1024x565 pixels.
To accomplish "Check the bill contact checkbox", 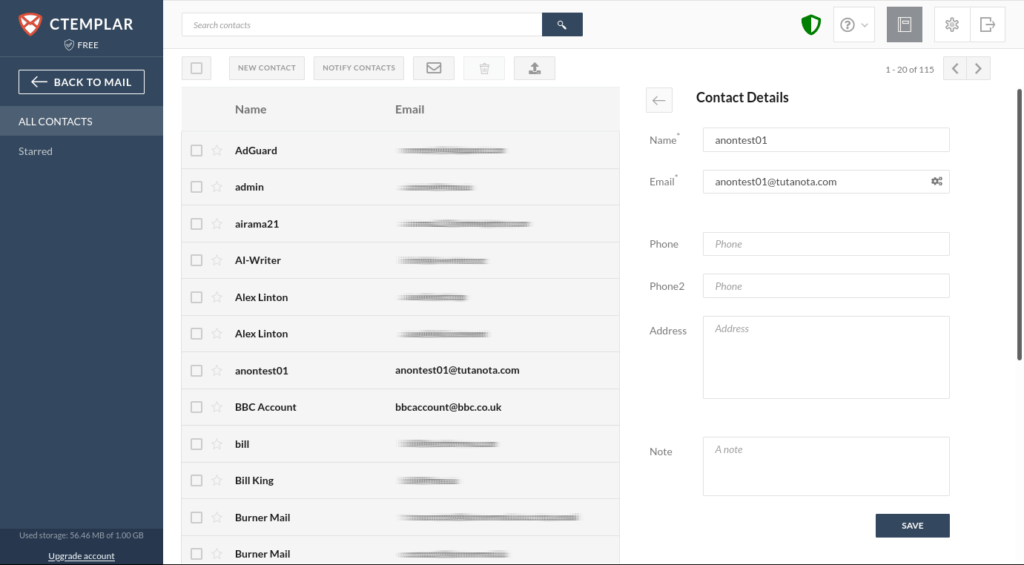I will click(x=197, y=444).
